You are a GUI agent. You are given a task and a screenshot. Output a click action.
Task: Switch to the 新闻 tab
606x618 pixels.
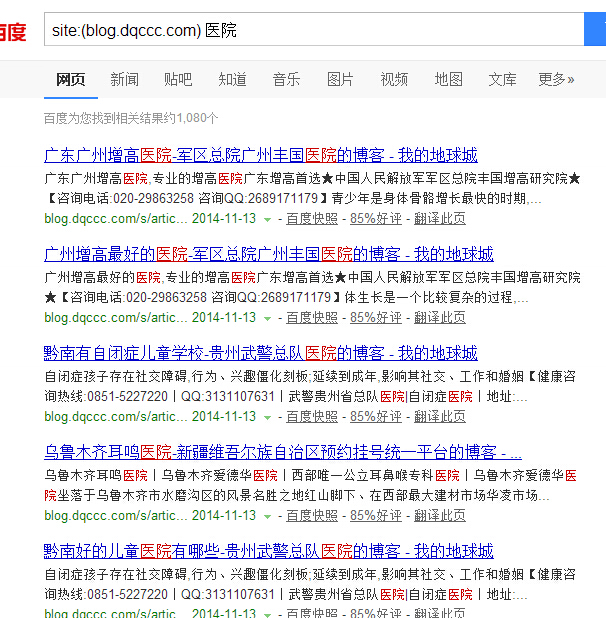click(125, 80)
